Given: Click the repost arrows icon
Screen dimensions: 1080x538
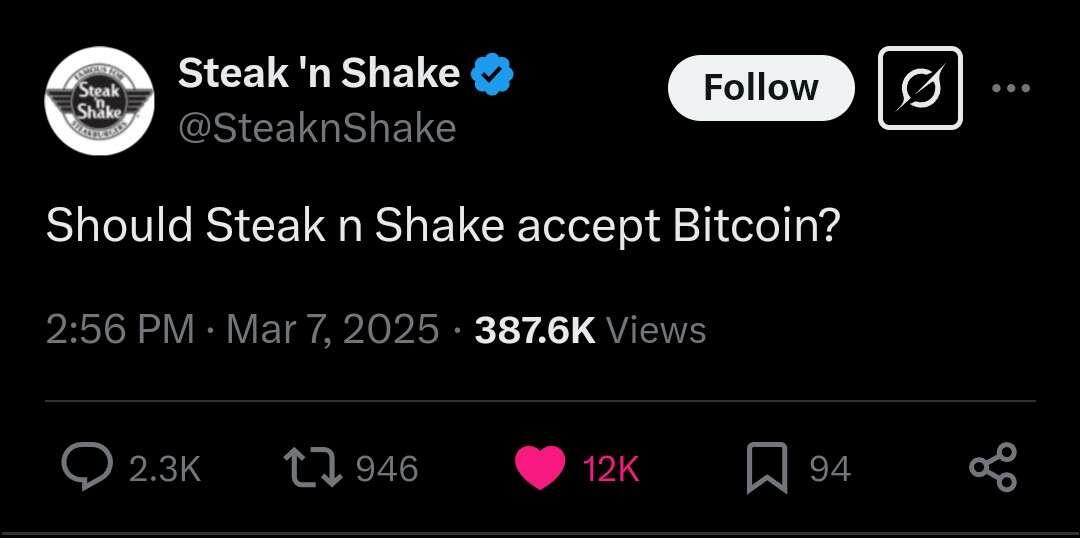Looking at the screenshot, I should coord(313,468).
